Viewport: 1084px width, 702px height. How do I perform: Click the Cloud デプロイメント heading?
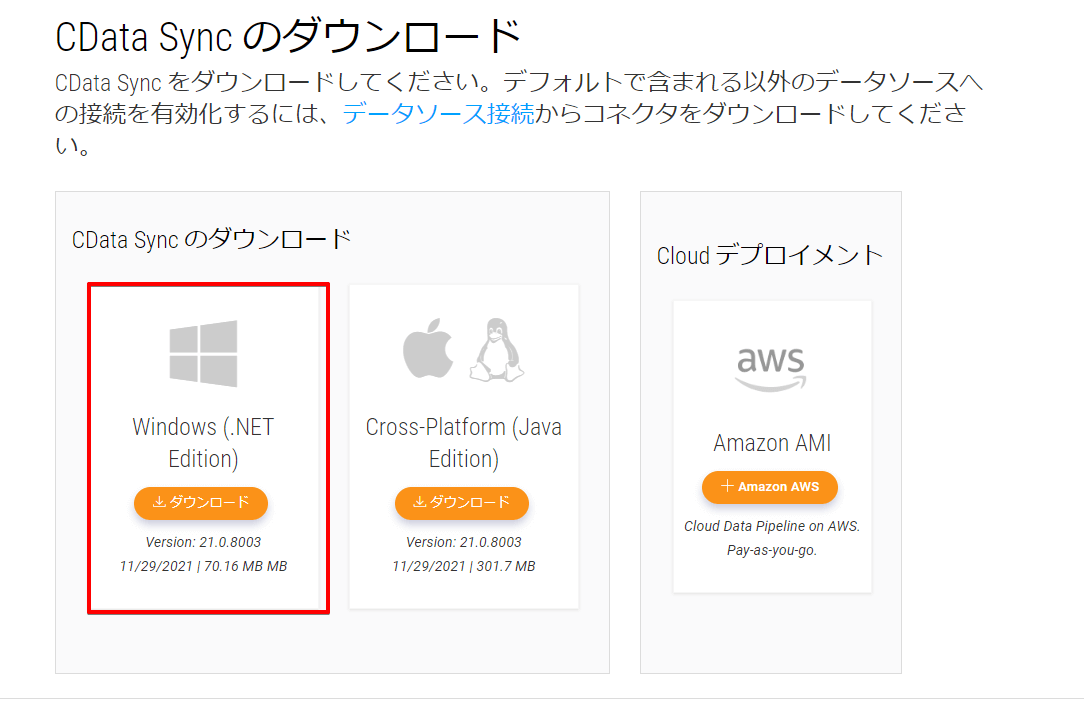point(770,255)
